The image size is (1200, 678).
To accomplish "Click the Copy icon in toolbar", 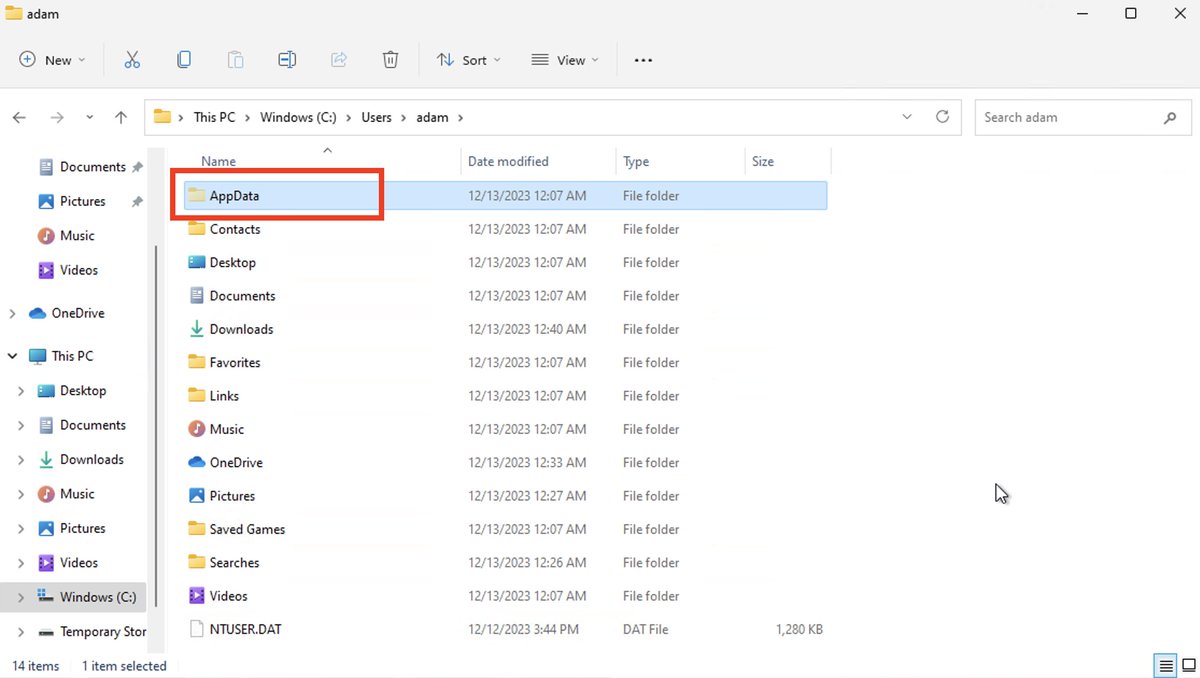I will tap(184, 60).
